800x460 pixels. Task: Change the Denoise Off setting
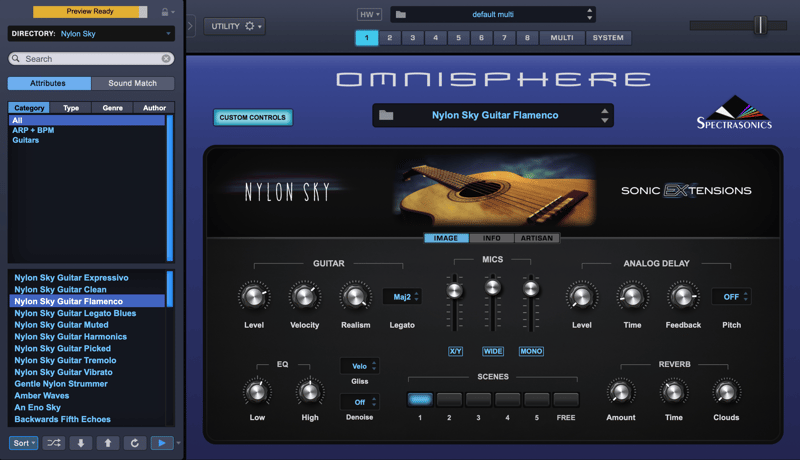[x=360, y=402]
